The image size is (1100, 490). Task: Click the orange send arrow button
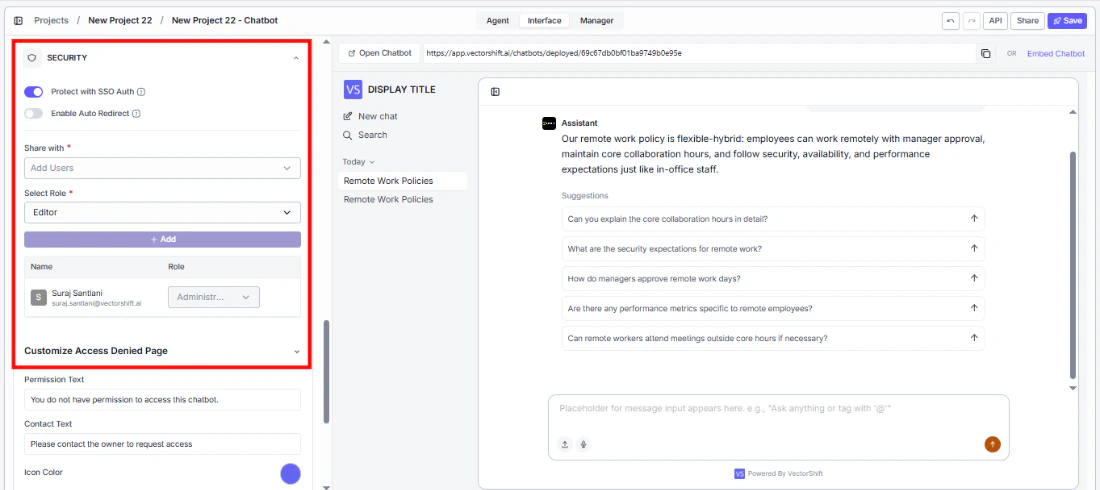tap(993, 444)
